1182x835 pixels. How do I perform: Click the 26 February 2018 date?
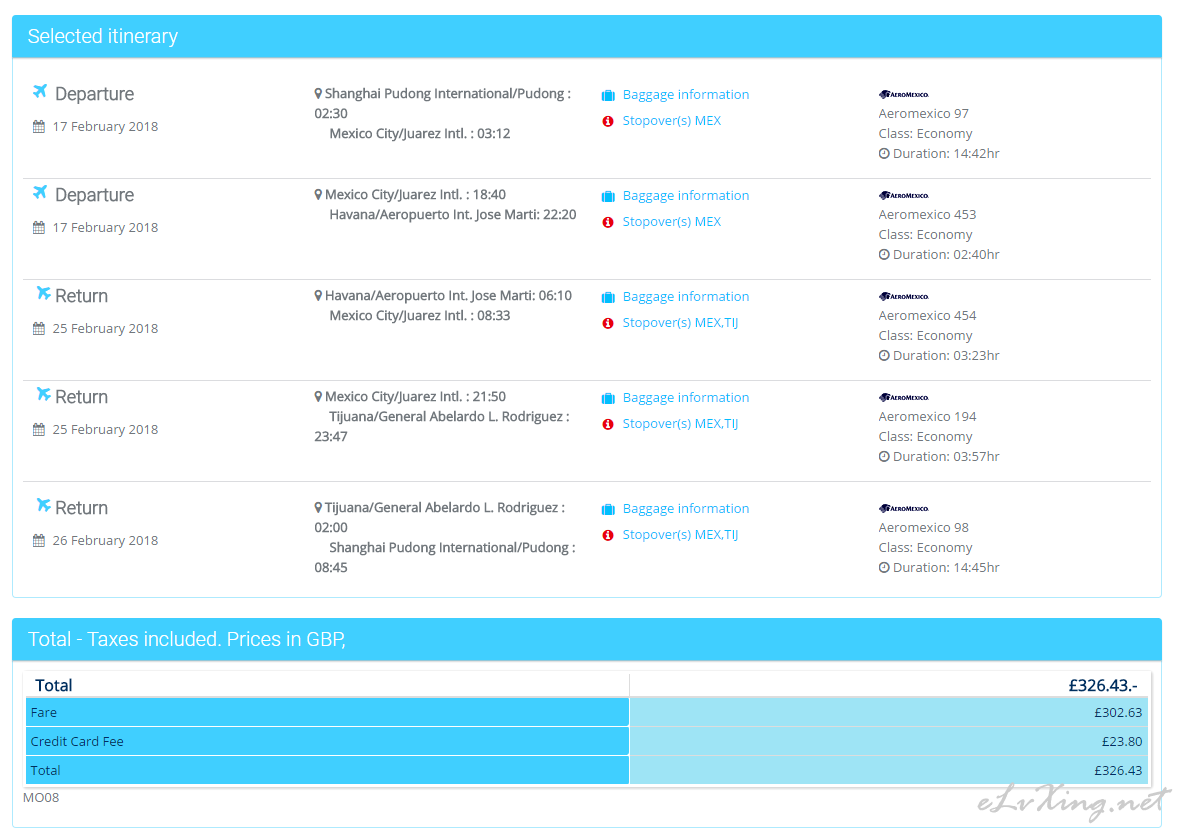click(x=105, y=540)
